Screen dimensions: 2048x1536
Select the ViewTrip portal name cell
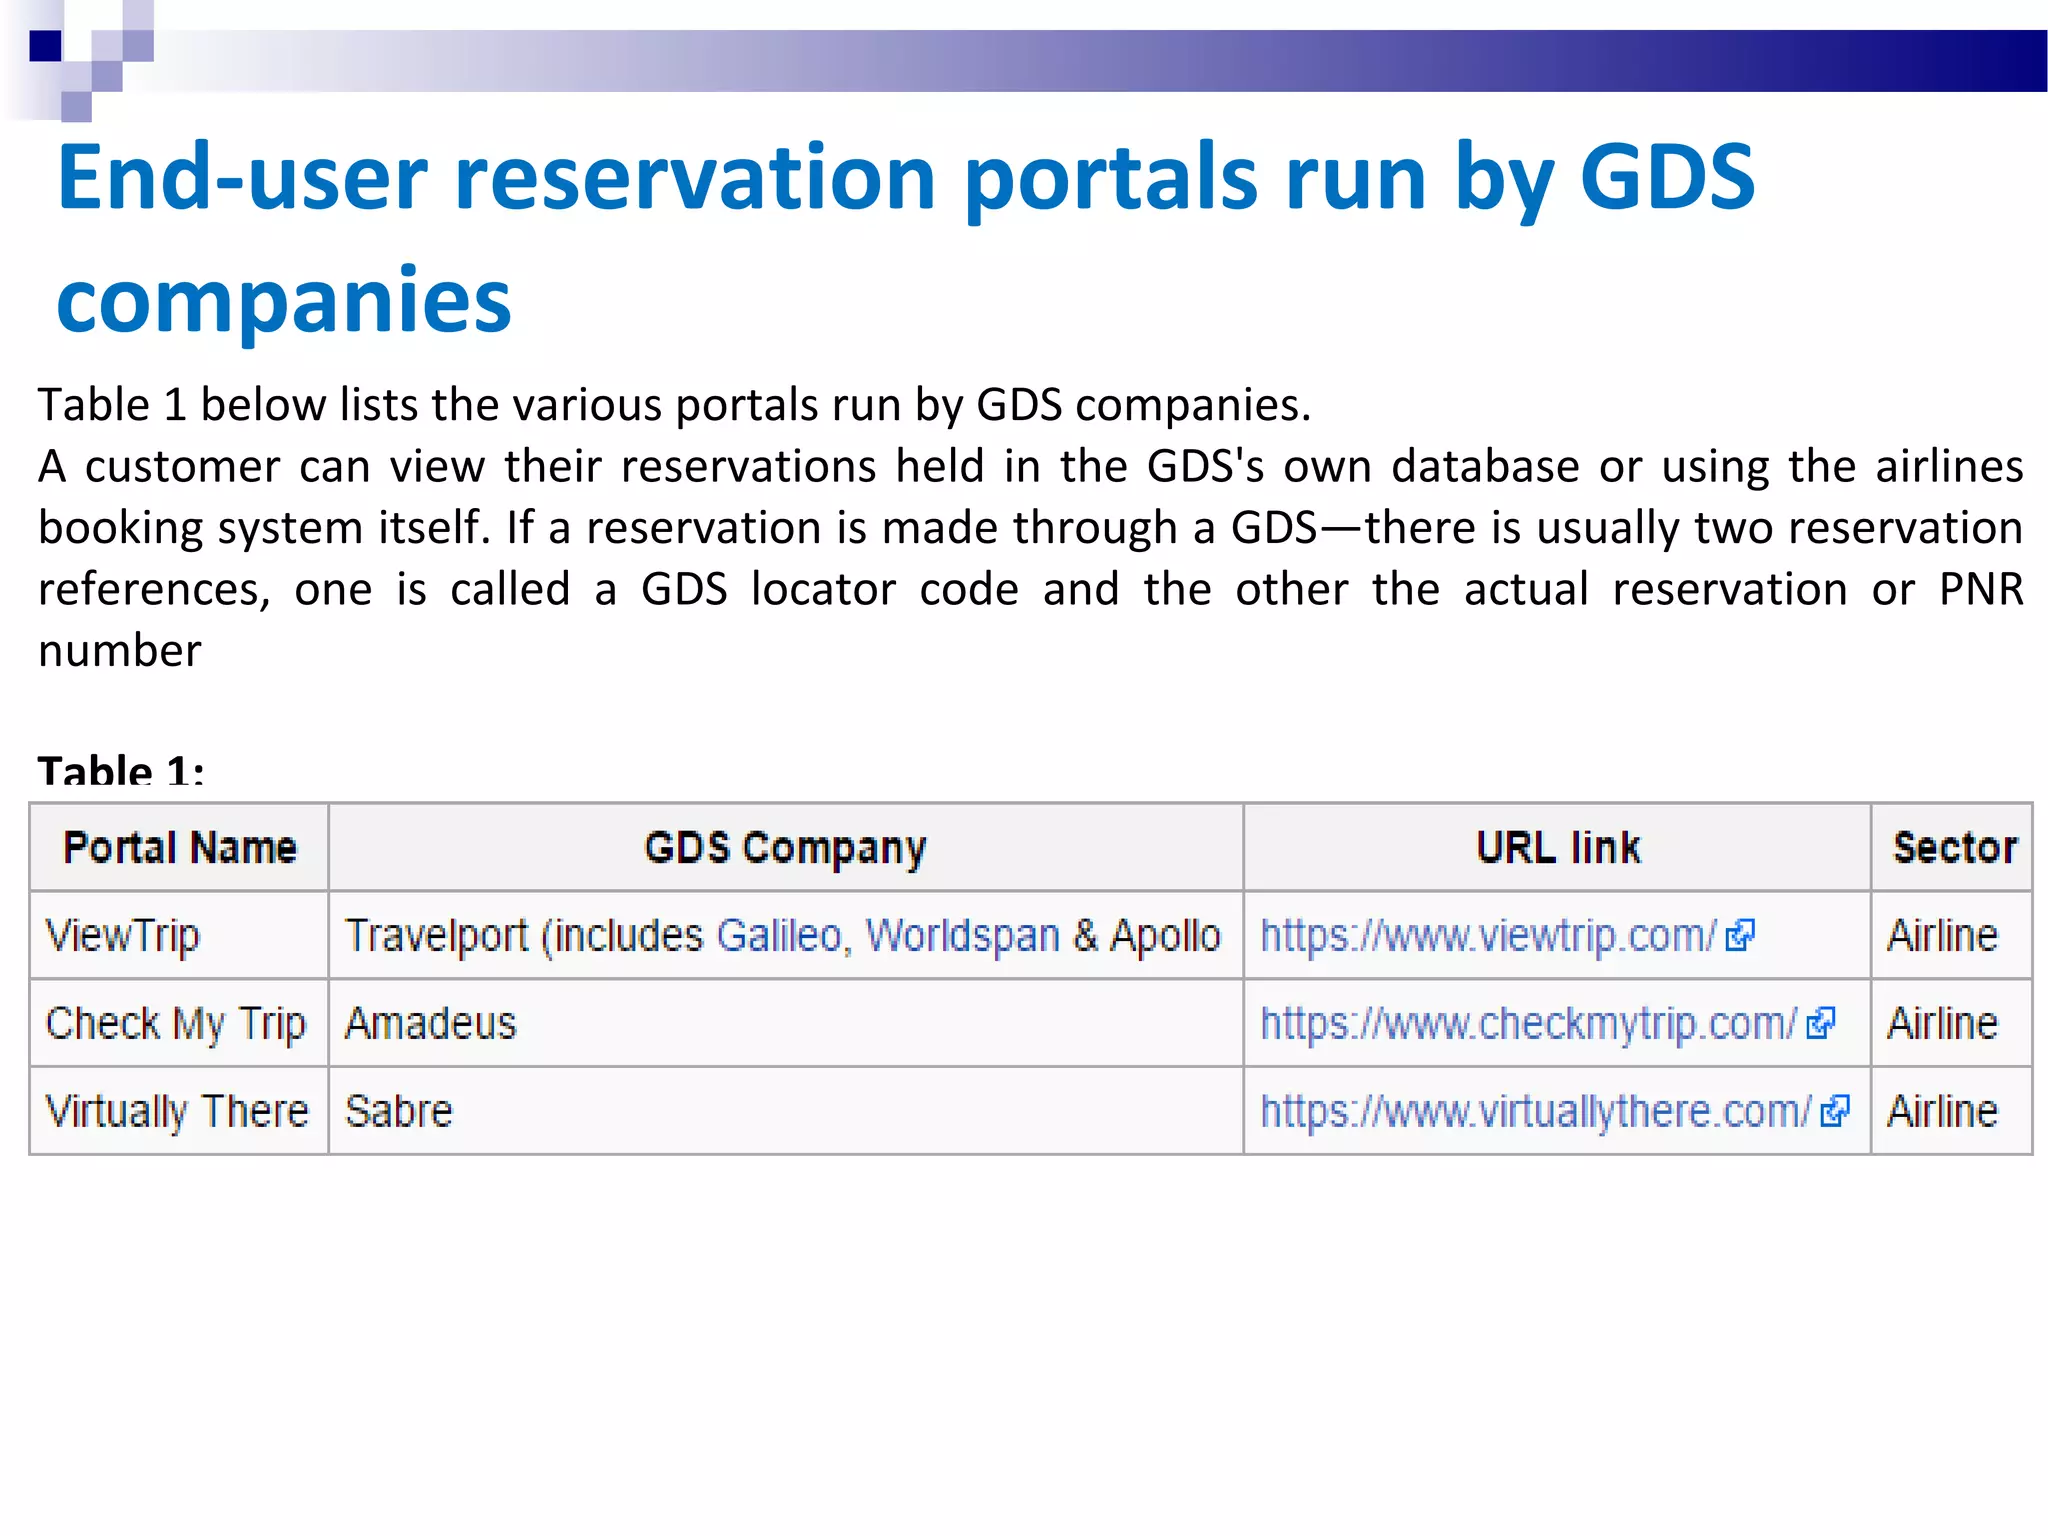(x=123, y=936)
